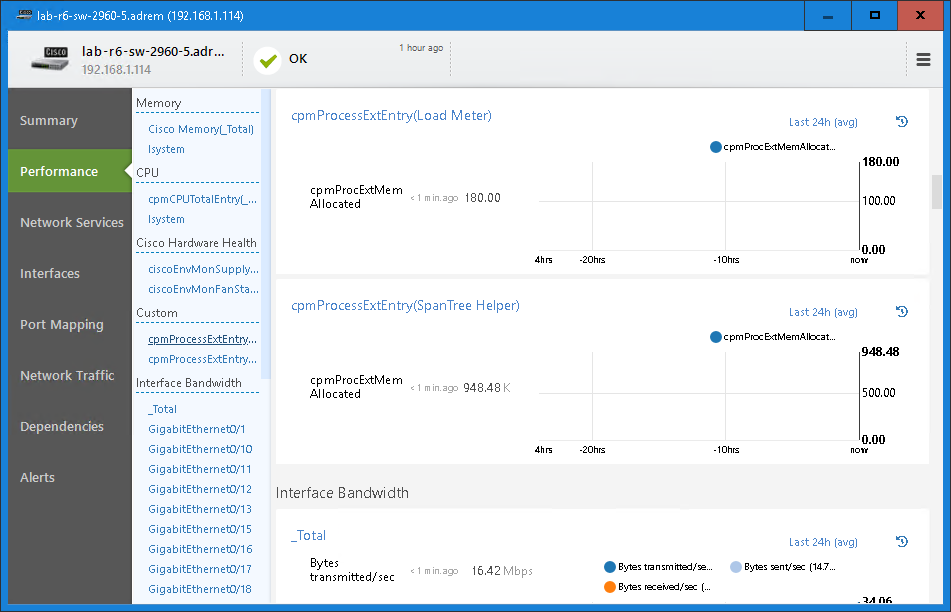The image size is (951, 612).
Task: Click the 948.48 K current value
Action: click(486, 388)
